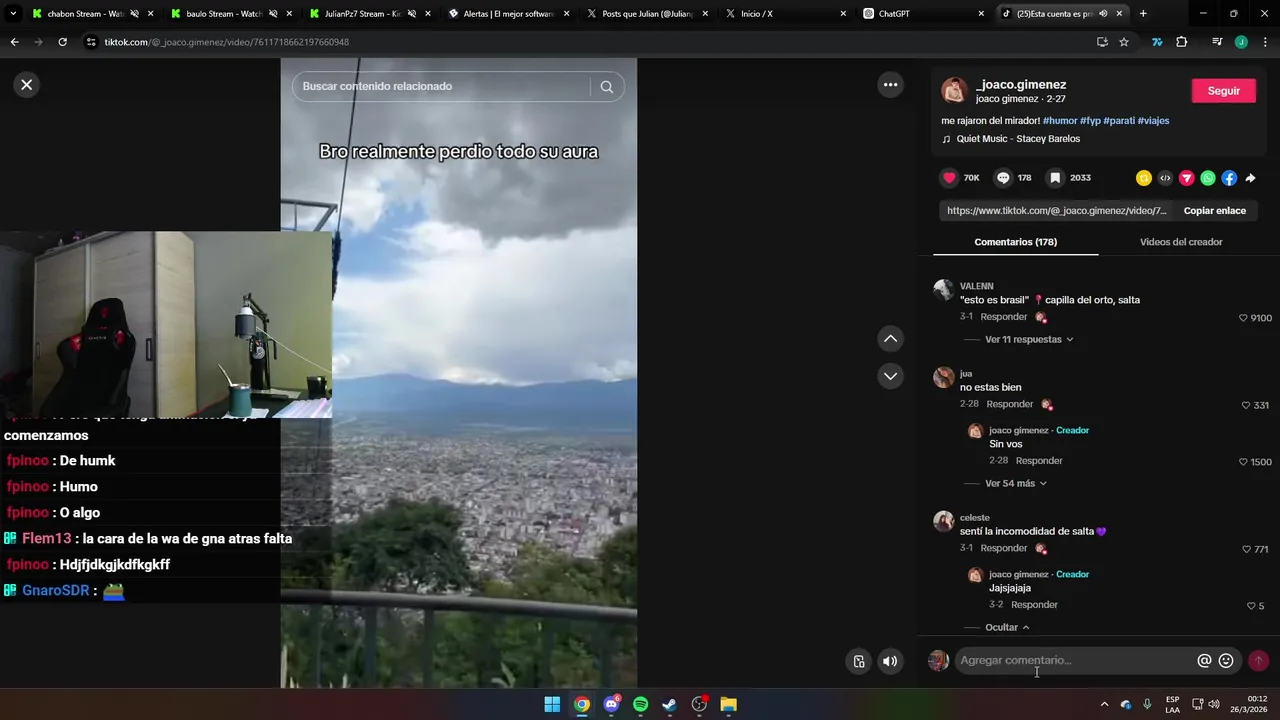The width and height of the screenshot is (1280, 720).
Task: Click the search magnifier in related content box
Action: click(x=606, y=87)
